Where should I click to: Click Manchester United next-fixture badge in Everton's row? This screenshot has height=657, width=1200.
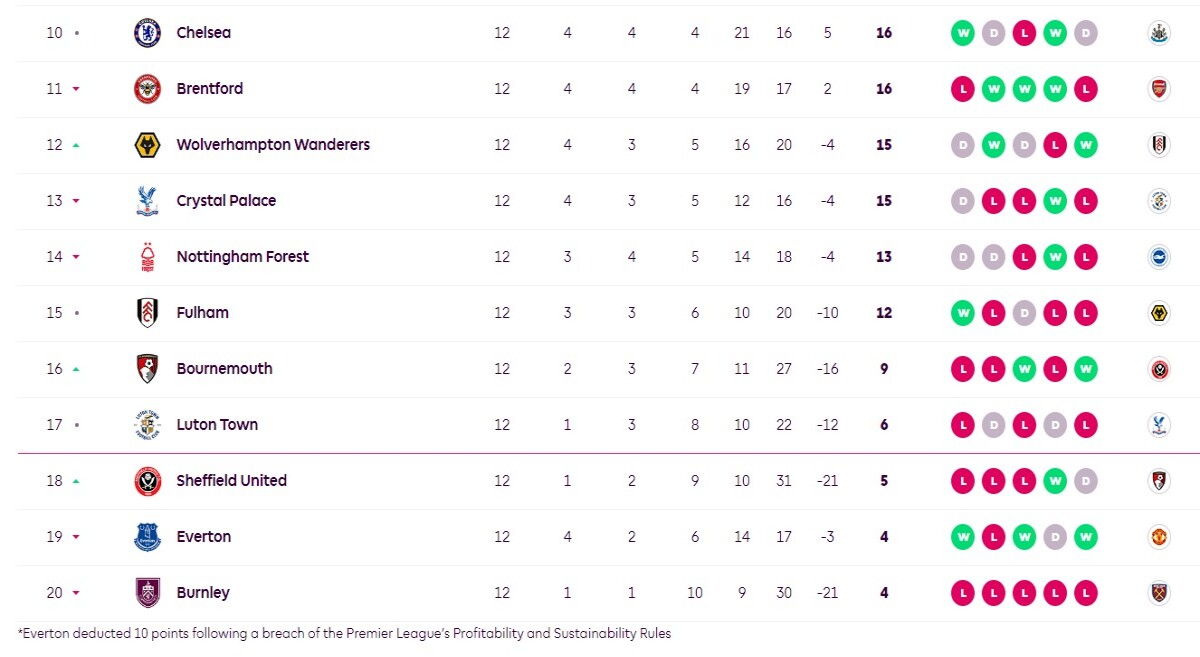coord(1159,537)
